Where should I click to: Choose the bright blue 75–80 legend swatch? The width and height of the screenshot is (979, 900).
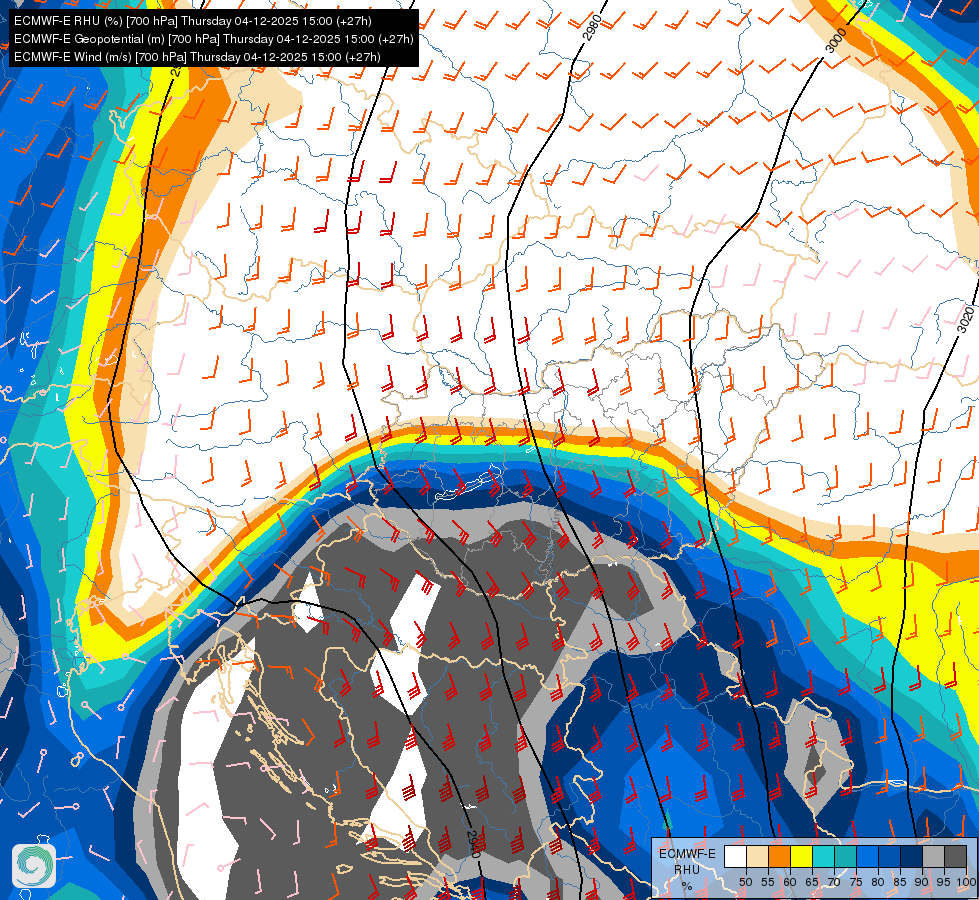[x=867, y=856]
